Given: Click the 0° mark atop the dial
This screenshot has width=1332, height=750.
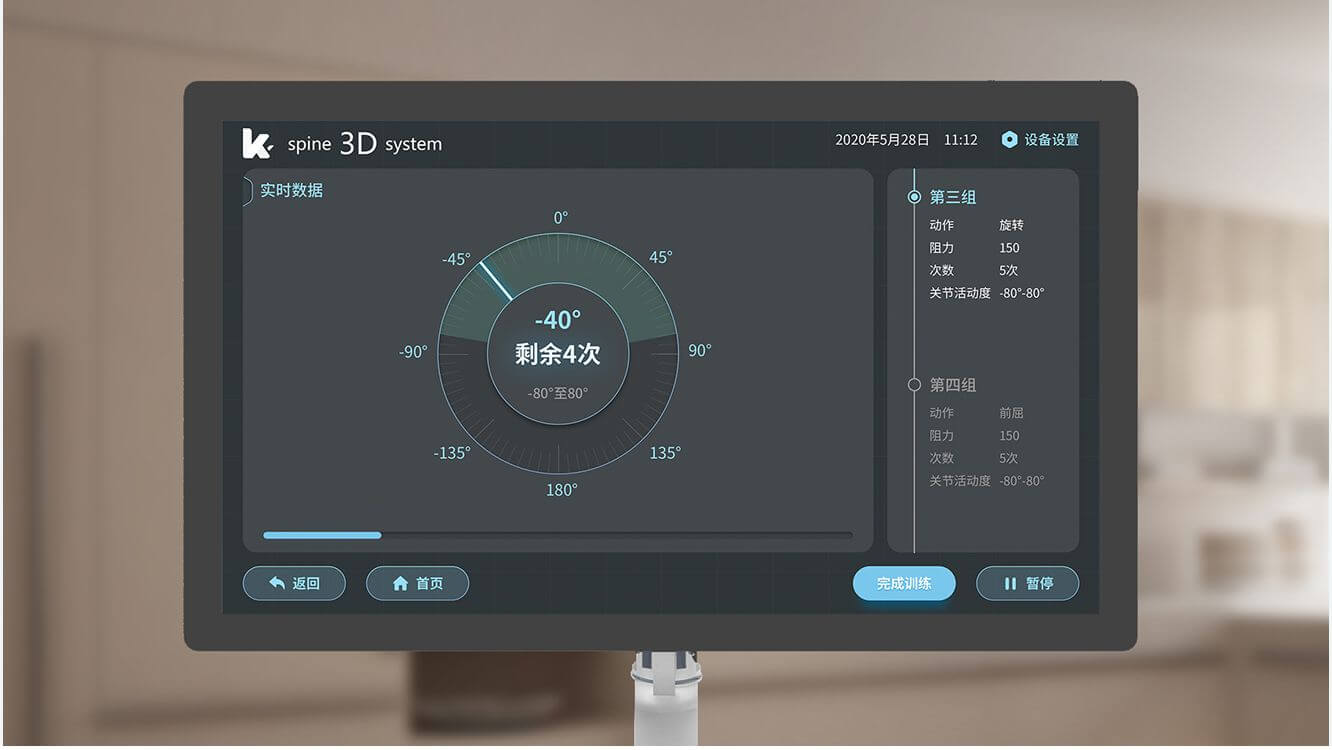Looking at the screenshot, I should click(x=560, y=218).
